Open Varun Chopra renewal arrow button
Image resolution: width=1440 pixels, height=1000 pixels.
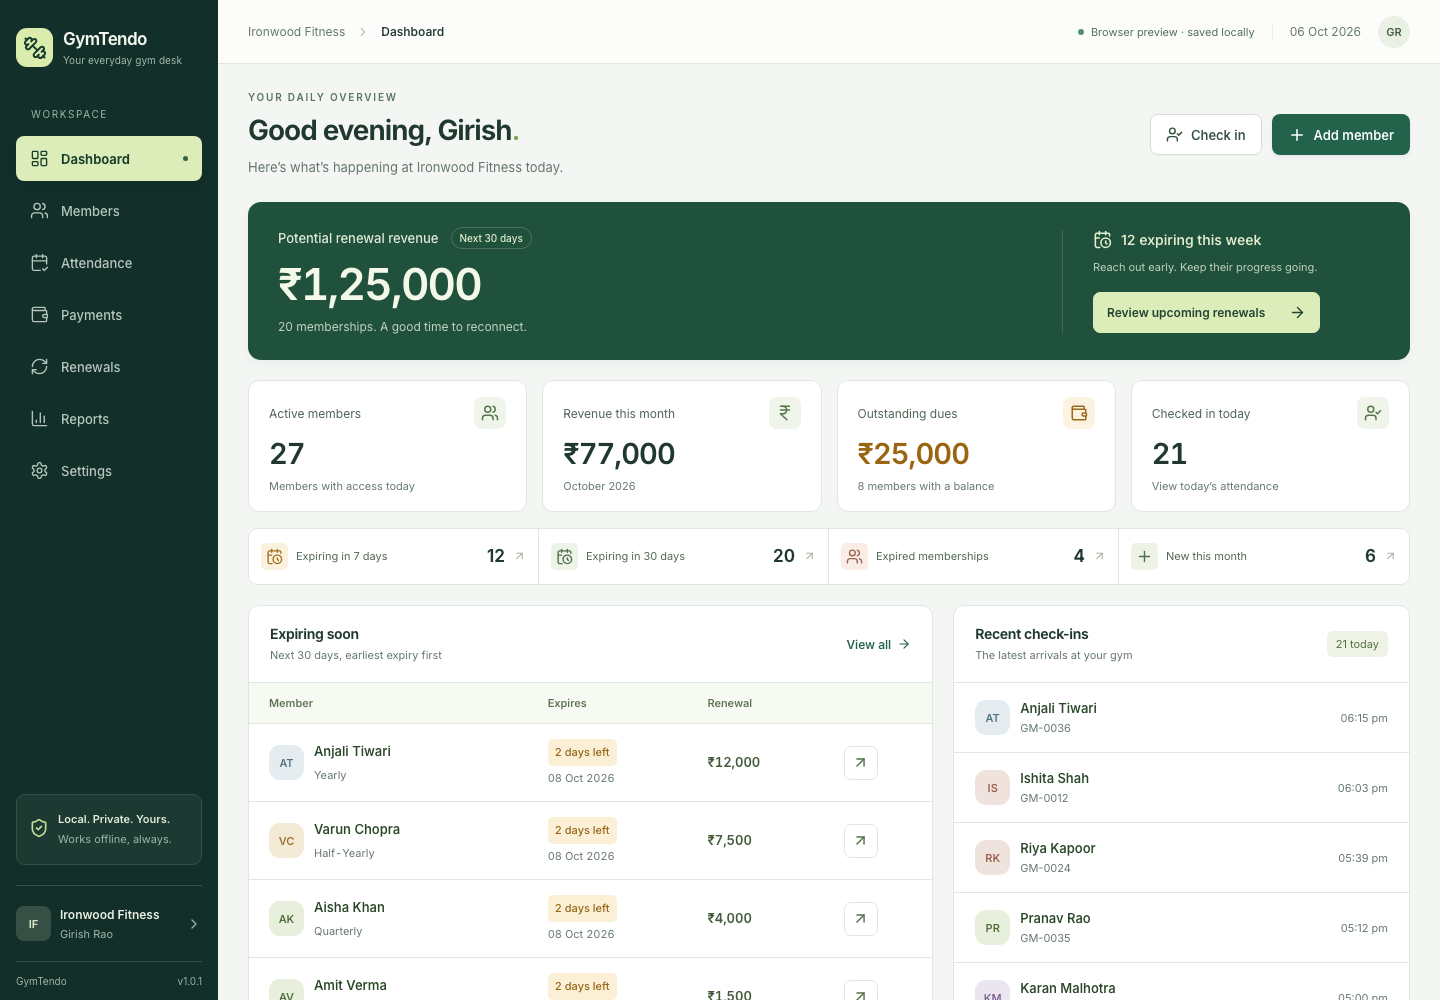pos(861,841)
